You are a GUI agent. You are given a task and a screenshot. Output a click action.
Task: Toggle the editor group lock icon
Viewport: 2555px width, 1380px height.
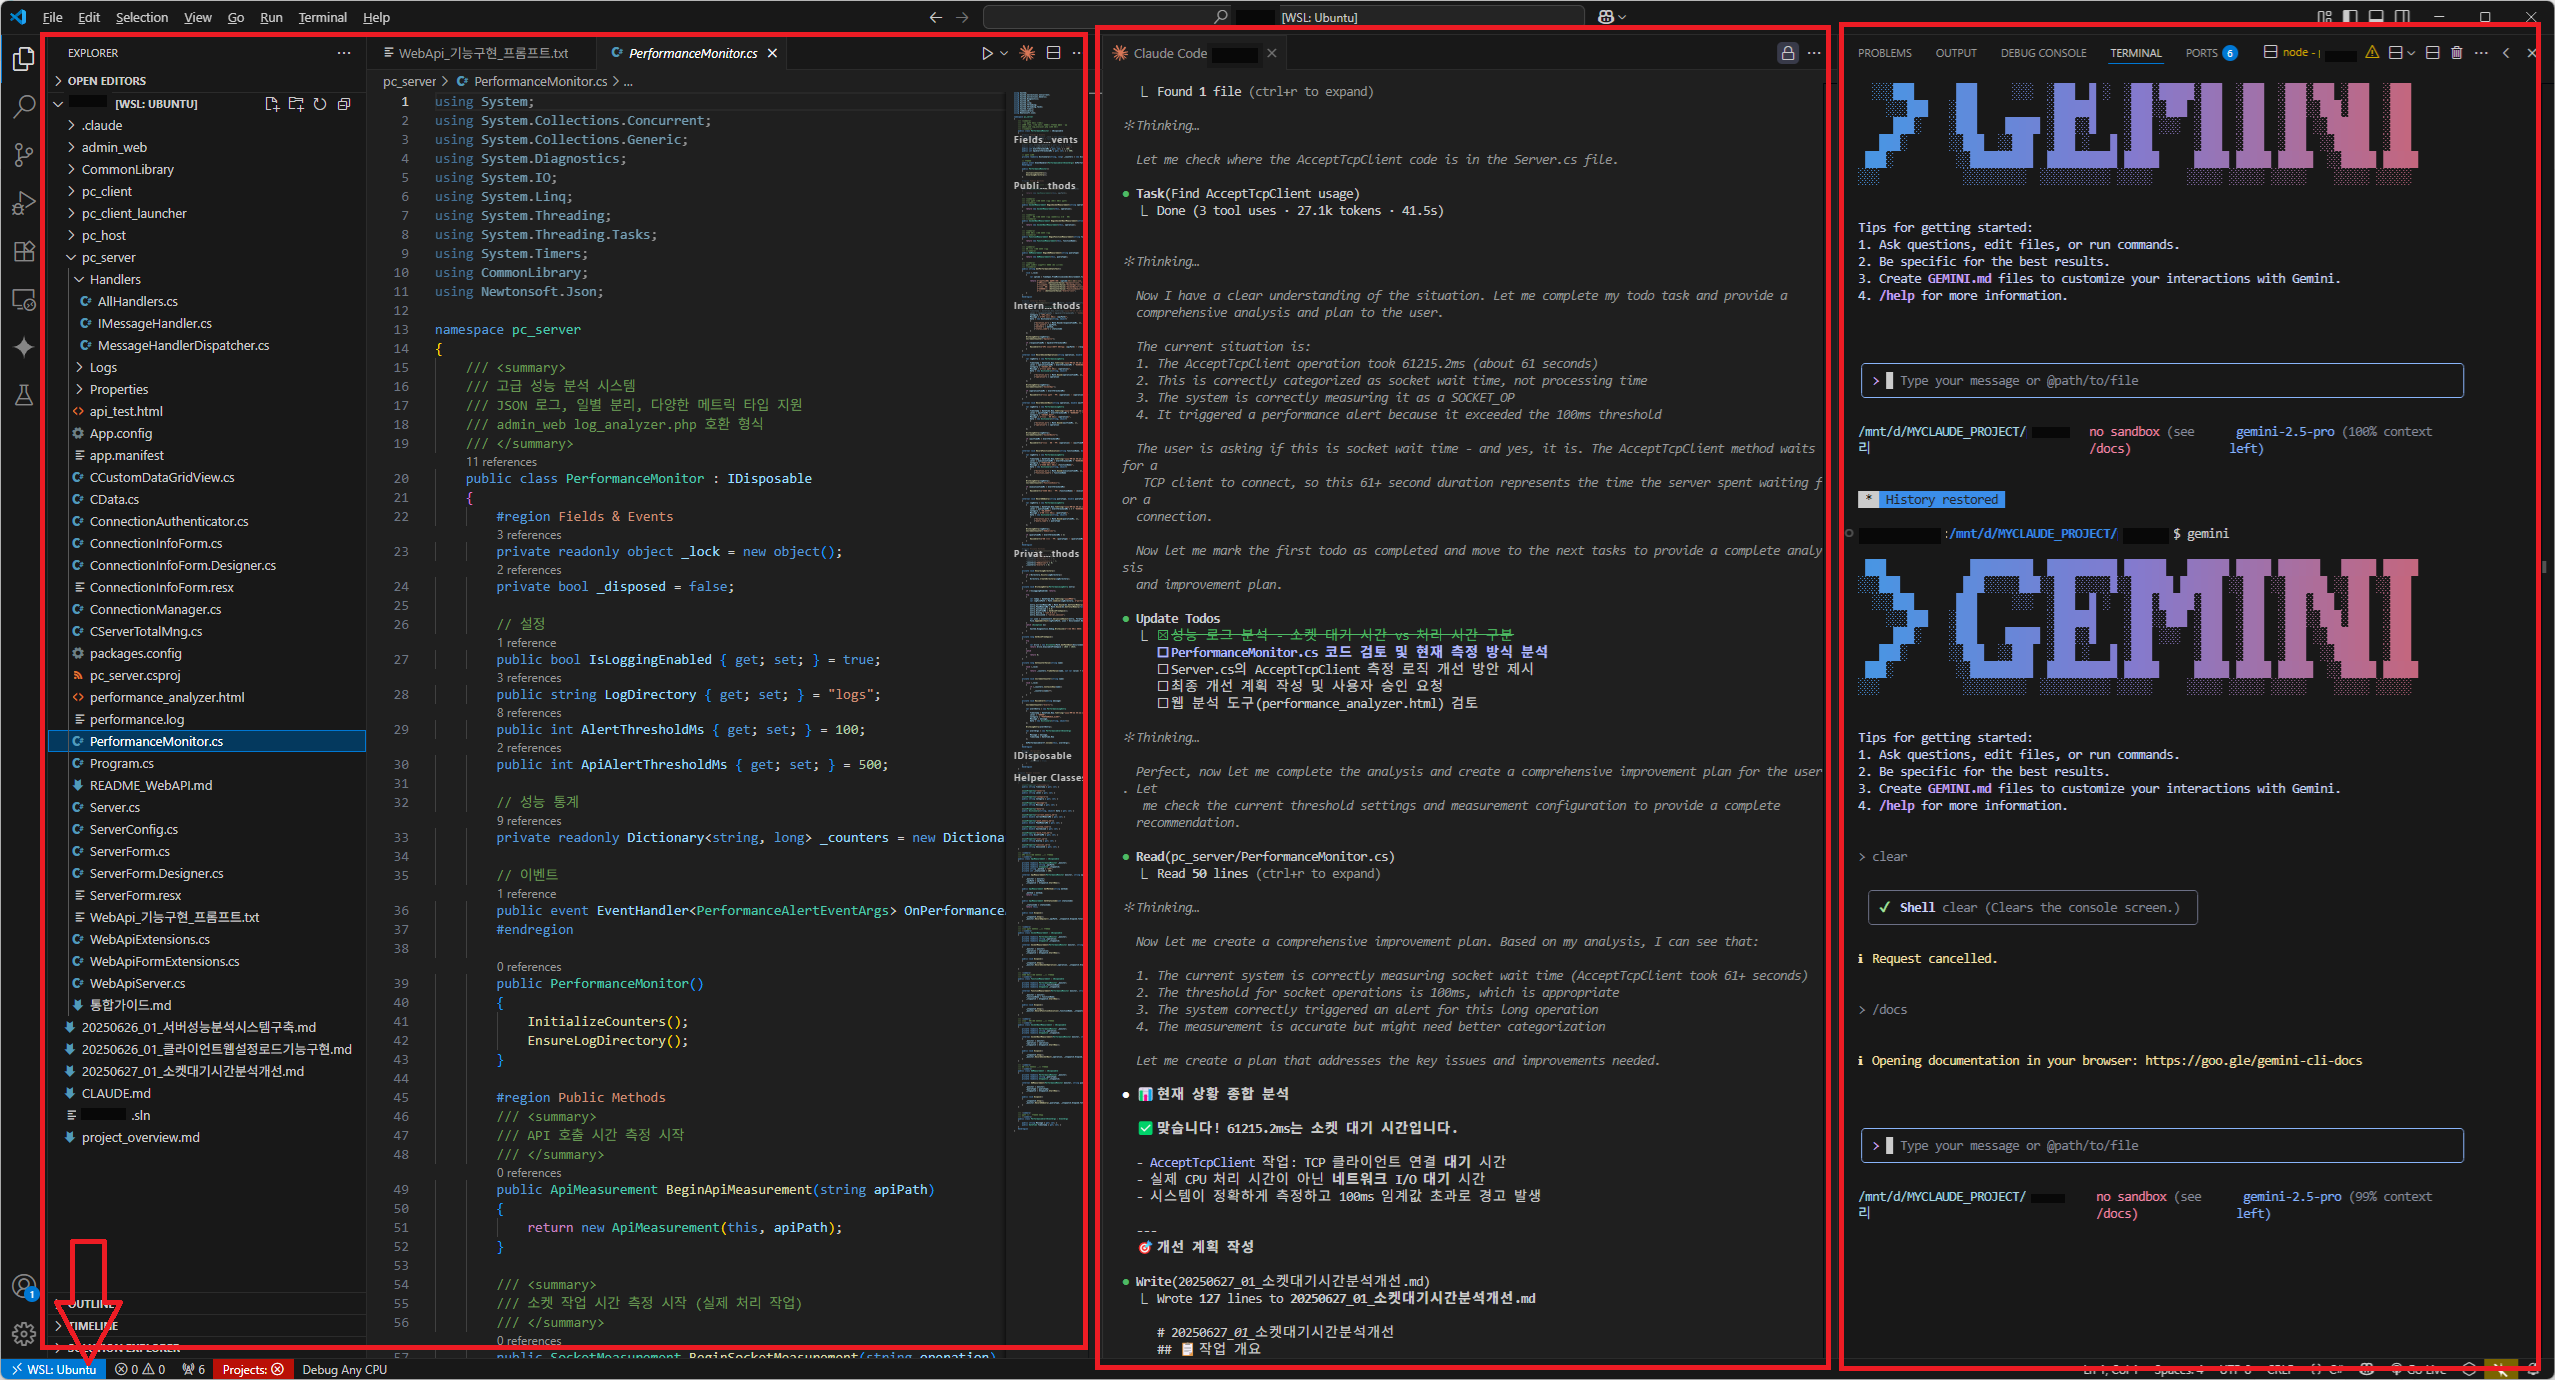[1788, 53]
